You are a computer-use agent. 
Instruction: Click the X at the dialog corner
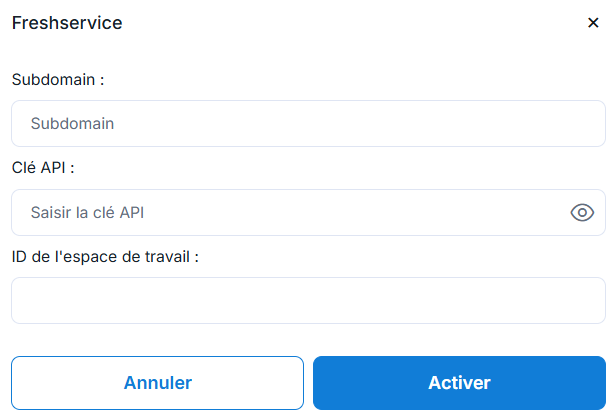[593, 23]
